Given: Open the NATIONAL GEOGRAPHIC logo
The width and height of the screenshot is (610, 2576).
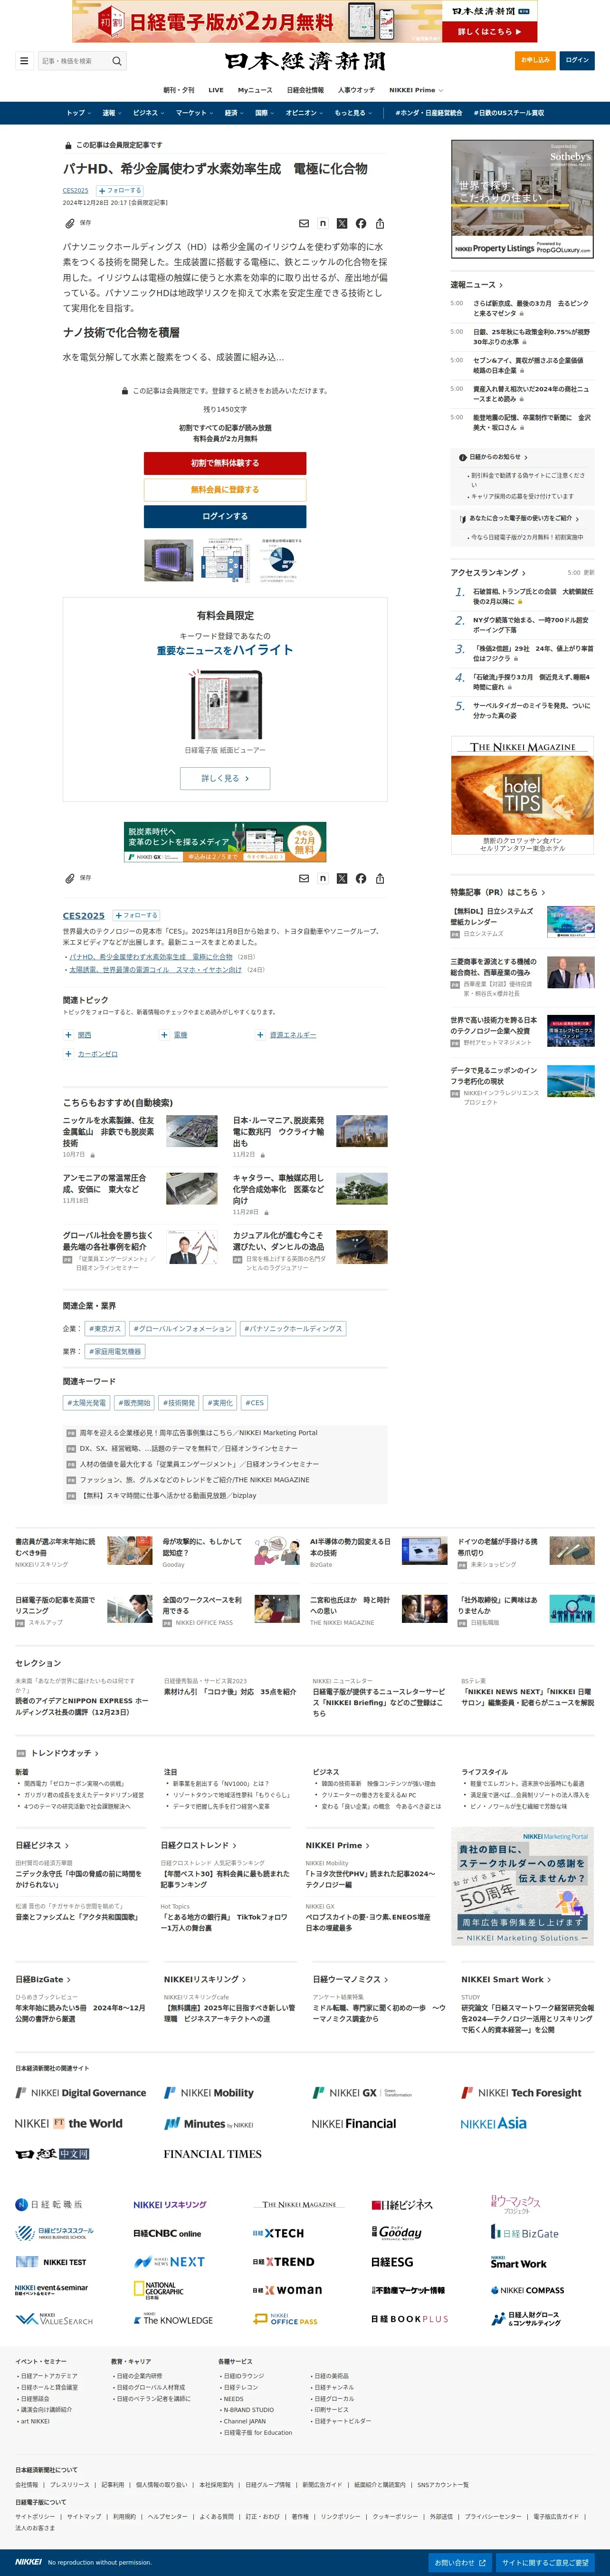Looking at the screenshot, I should [x=158, y=2289].
